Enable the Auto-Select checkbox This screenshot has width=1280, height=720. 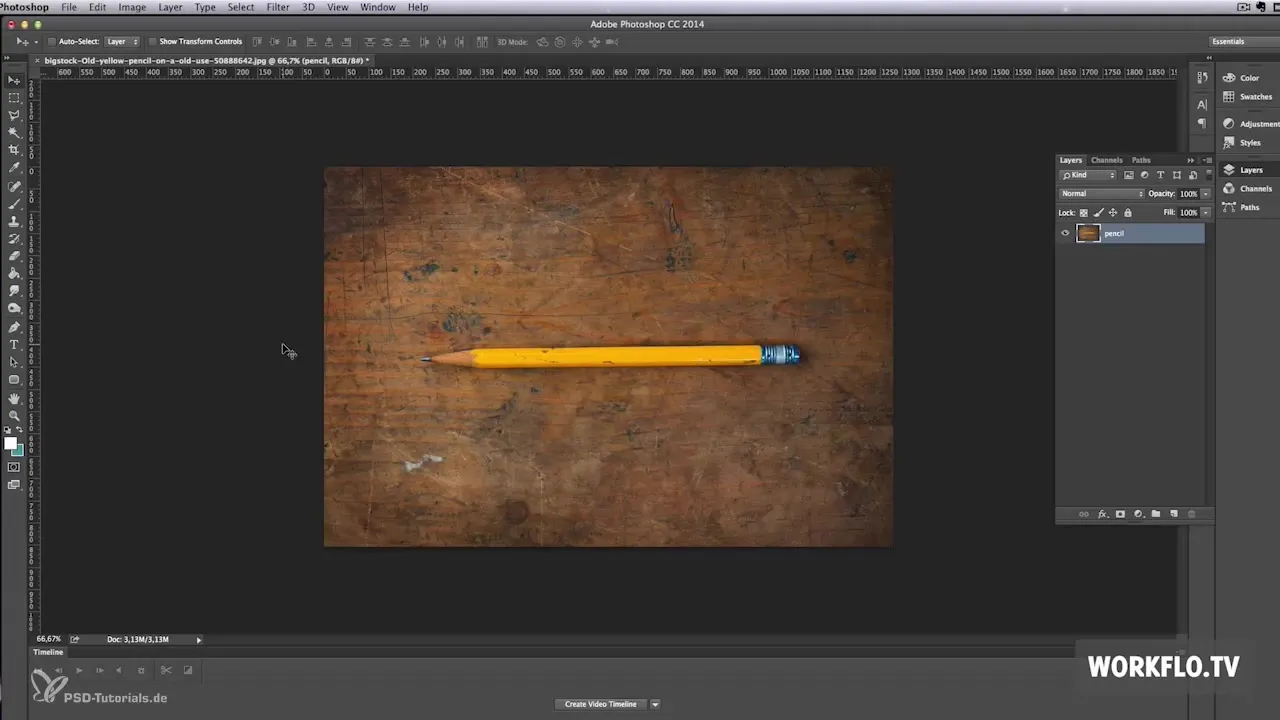pyautogui.click(x=51, y=42)
